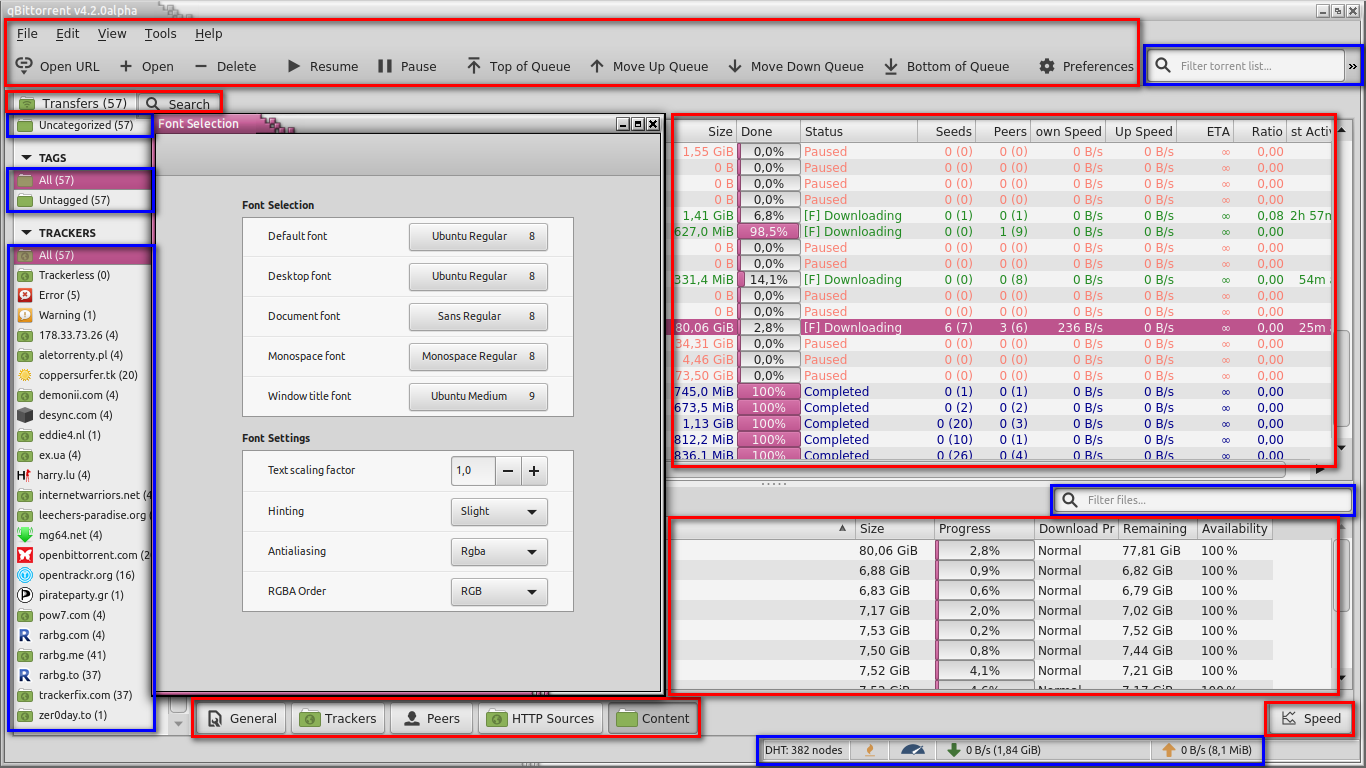Move torrent to Top of Queue
This screenshot has height=768, width=1366.
518,66
